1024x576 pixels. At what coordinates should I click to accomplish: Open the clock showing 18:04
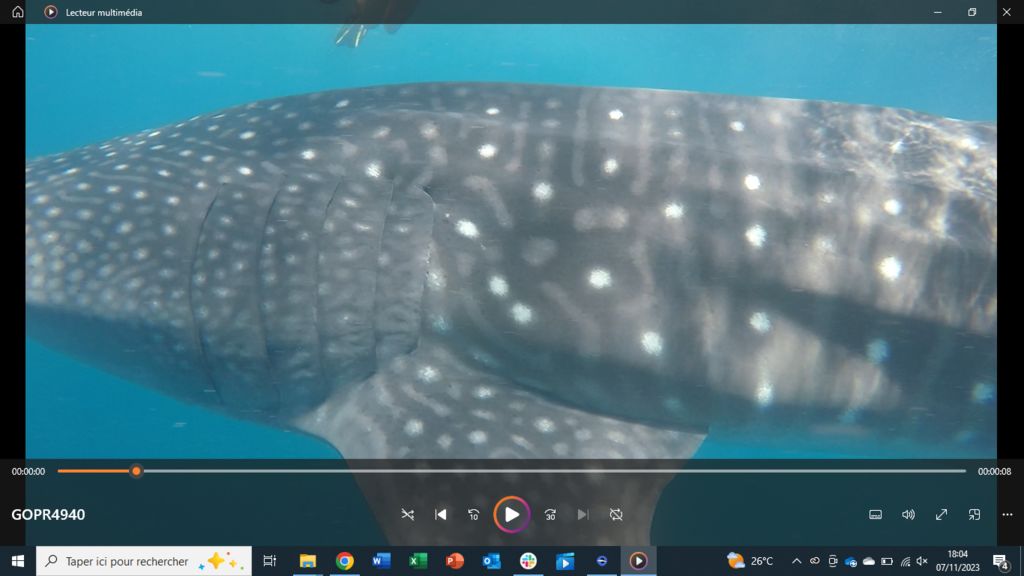click(957, 560)
